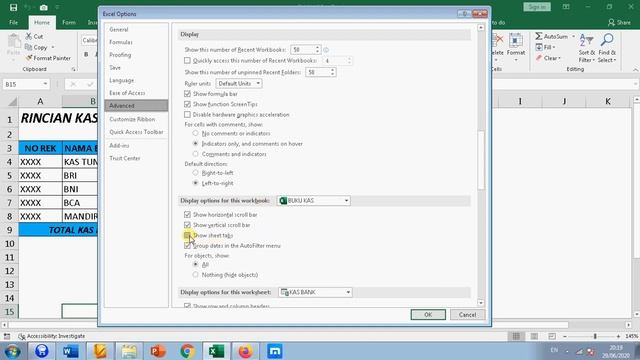Click the Clear eraser icon
Viewport: 640px width, 360px height.
[x=539, y=58]
